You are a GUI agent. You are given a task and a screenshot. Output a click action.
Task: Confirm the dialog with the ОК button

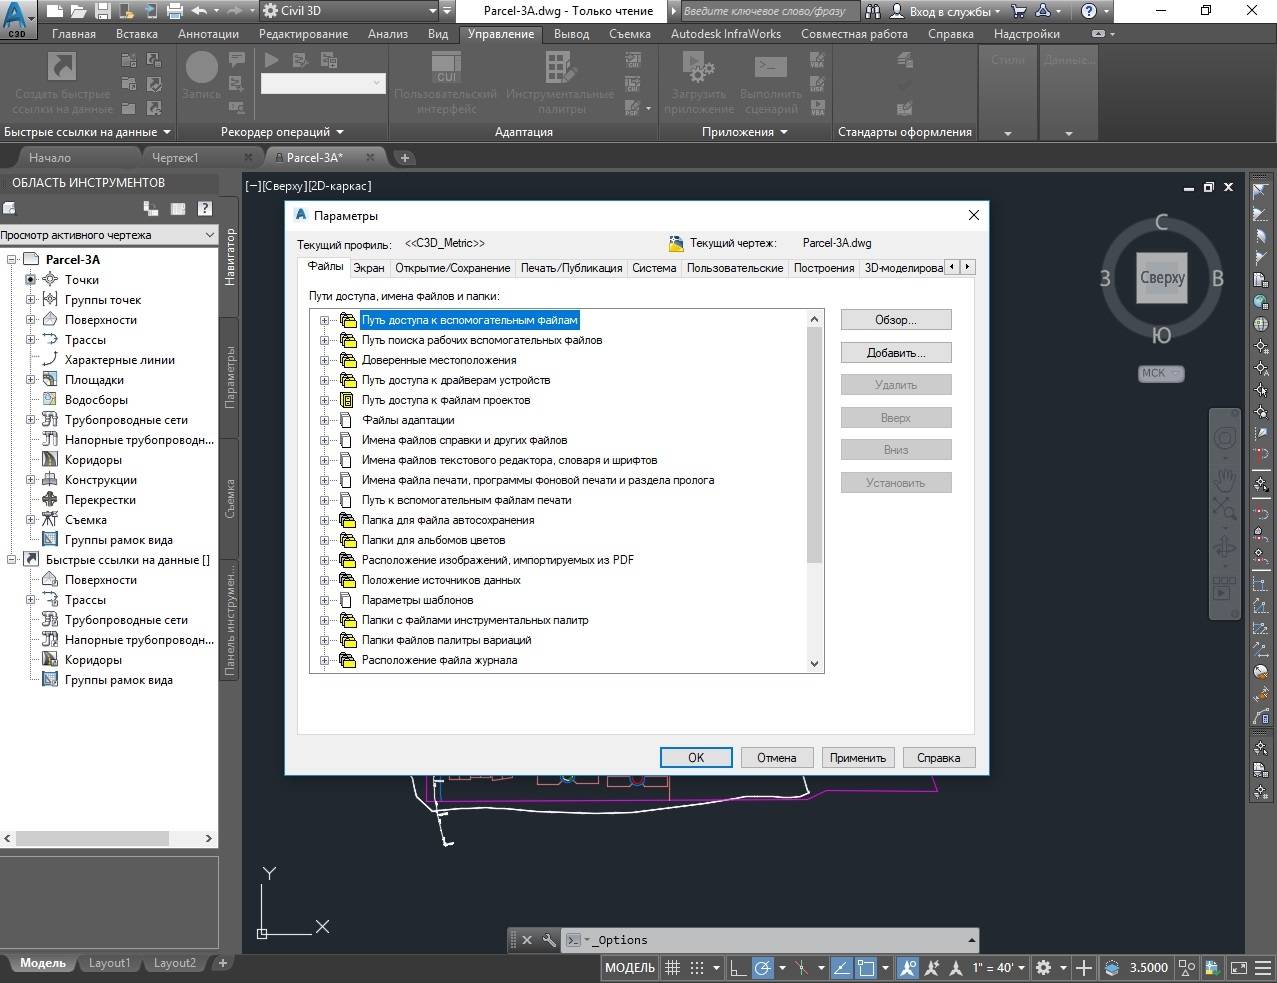[x=696, y=758]
